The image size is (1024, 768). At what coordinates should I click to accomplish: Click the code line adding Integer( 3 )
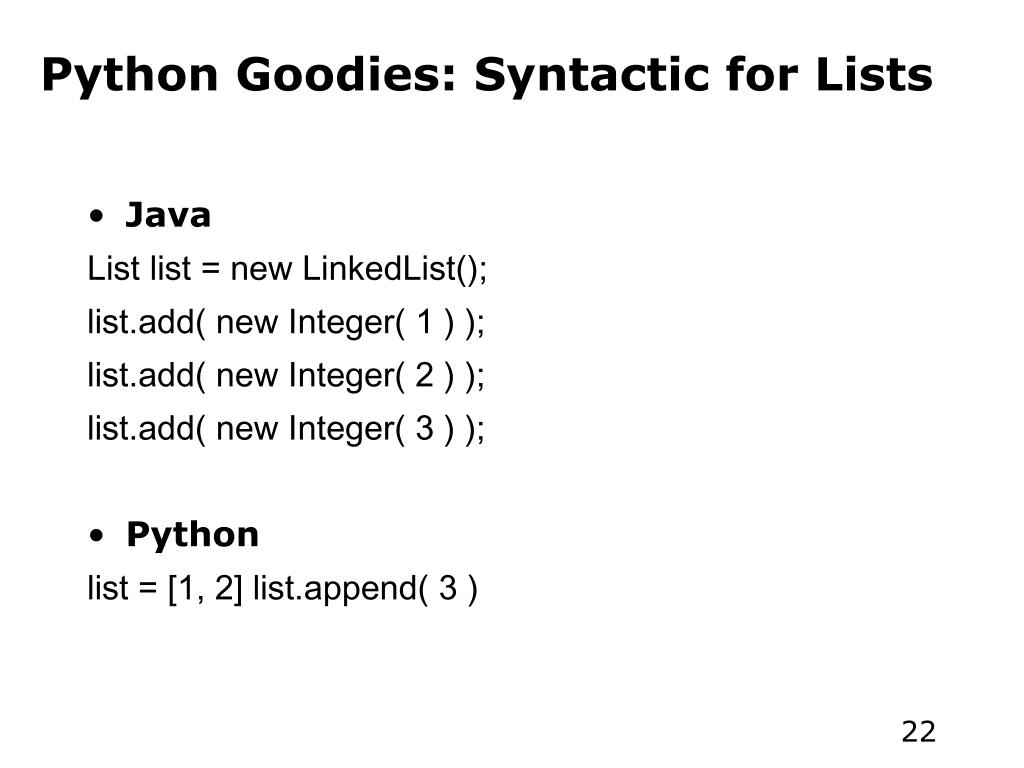point(286,430)
